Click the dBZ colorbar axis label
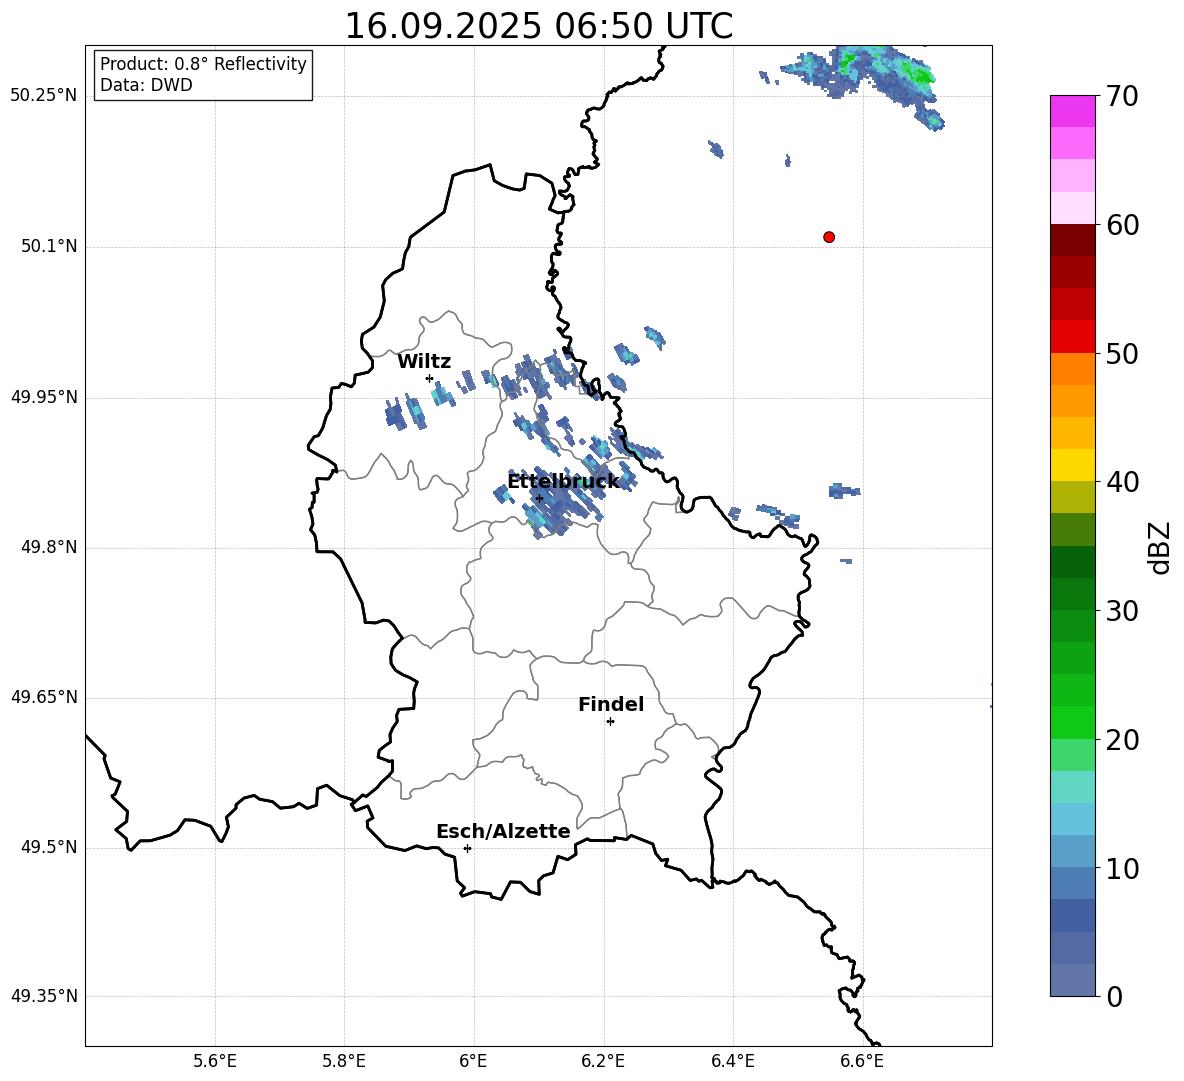Screen dimensions: 1184x1081 1159,547
